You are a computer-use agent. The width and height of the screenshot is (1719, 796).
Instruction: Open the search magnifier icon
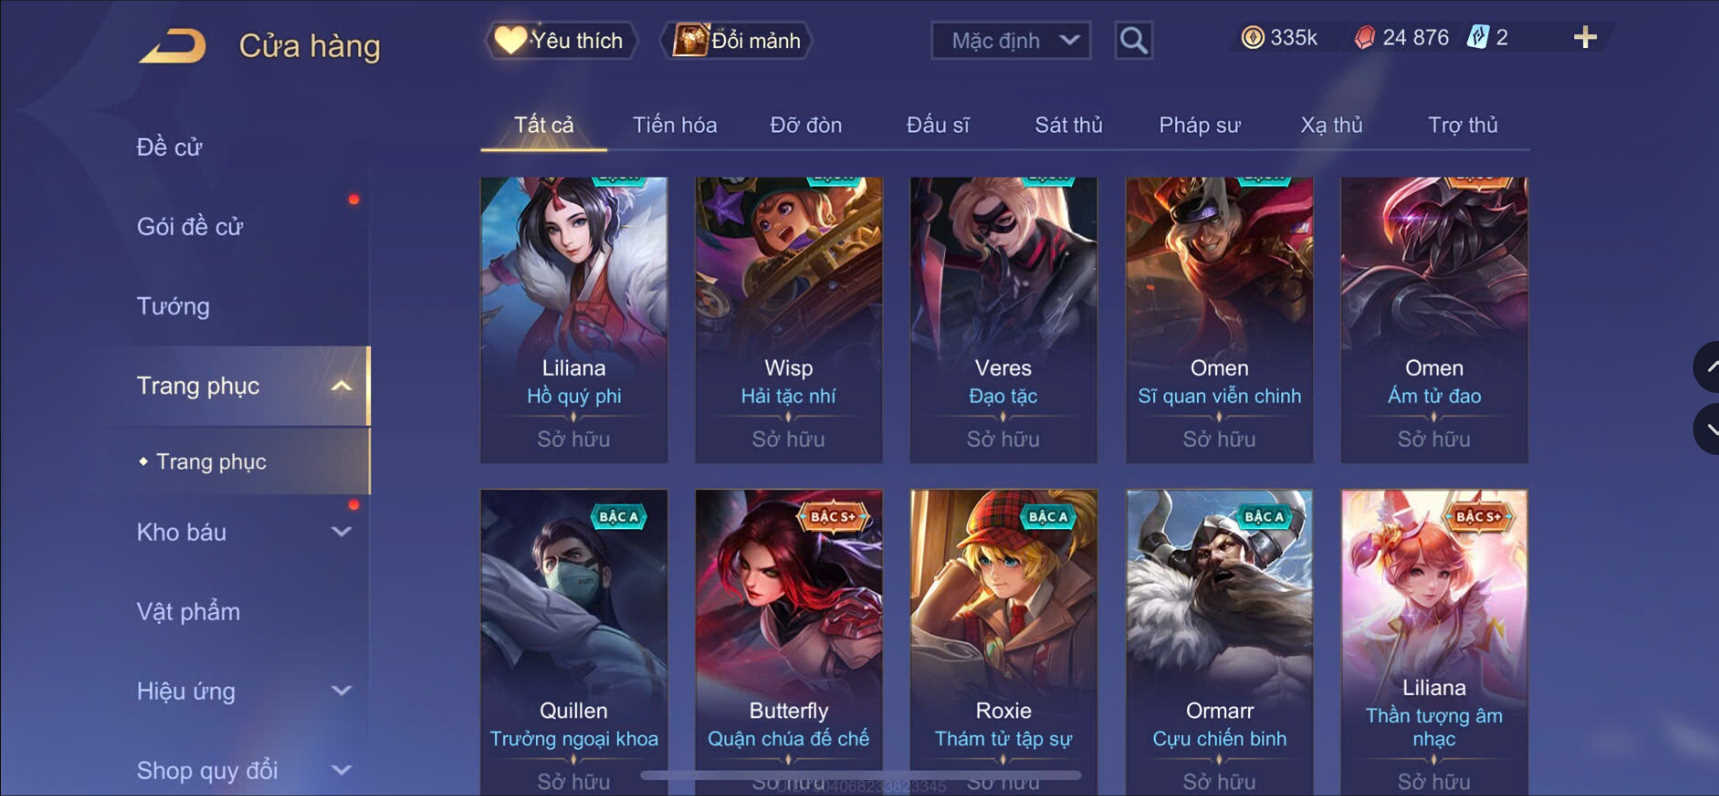click(1133, 40)
